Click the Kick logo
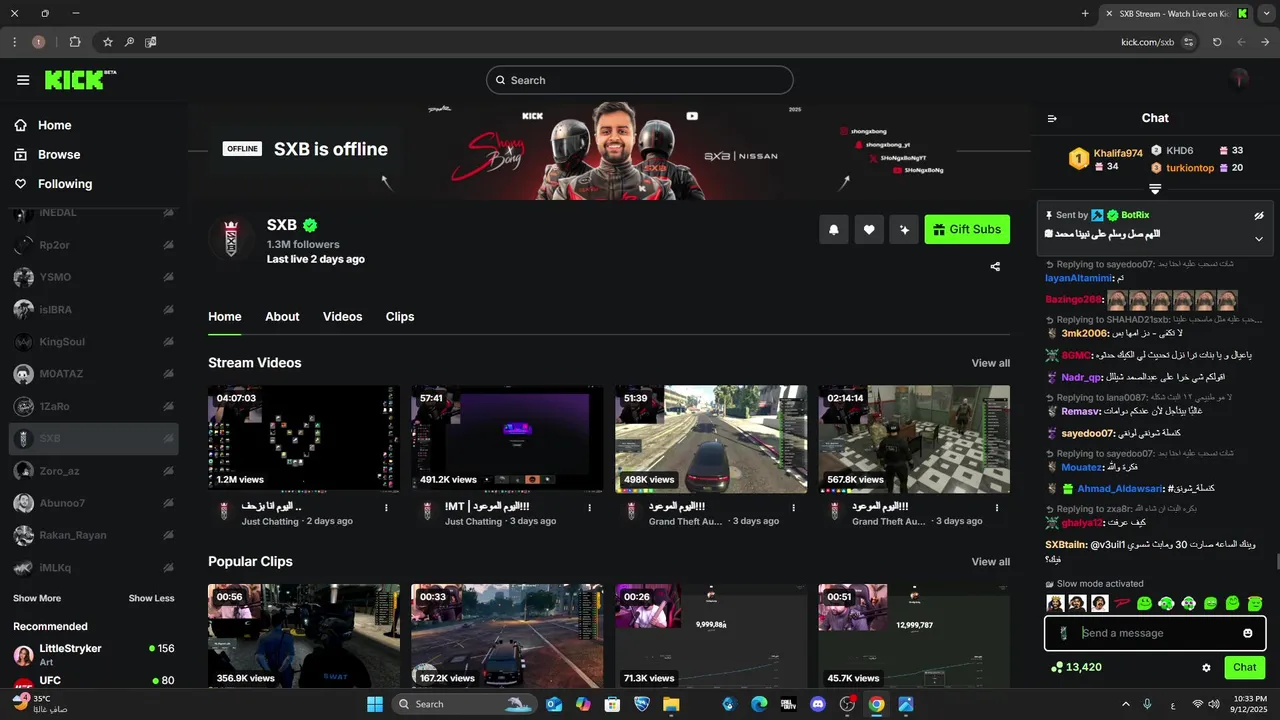Screen dimensions: 1280x720 click(x=80, y=80)
